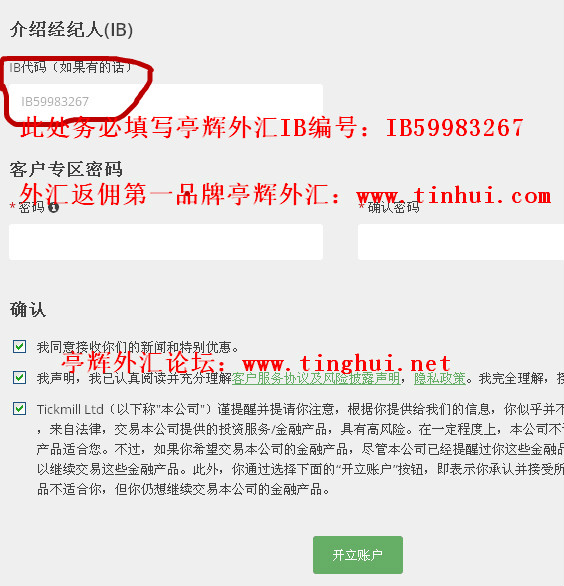Click the 客户专区密码 heading
The image size is (564, 586).
[66, 169]
